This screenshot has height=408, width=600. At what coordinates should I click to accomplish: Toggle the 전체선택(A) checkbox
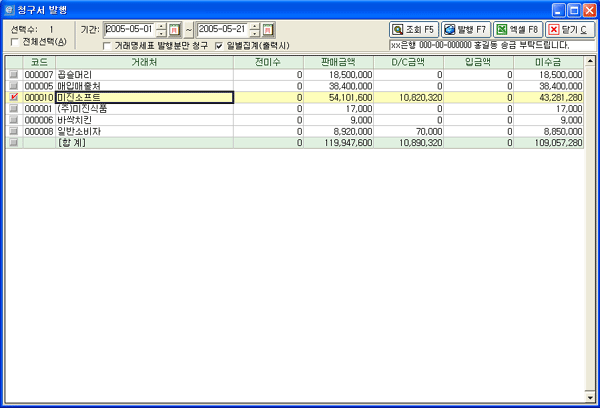[x=15, y=42]
